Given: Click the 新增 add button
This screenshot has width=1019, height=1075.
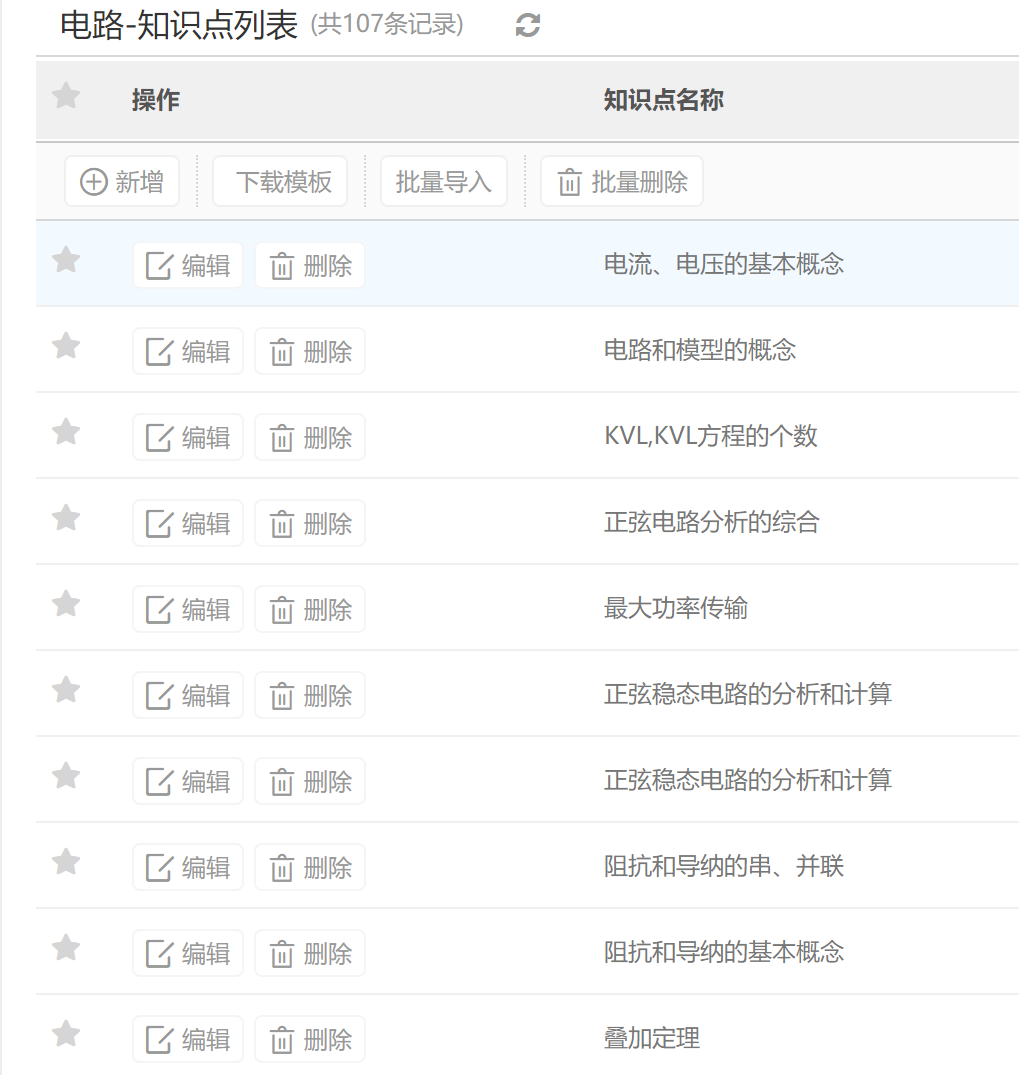Looking at the screenshot, I should click(x=122, y=182).
